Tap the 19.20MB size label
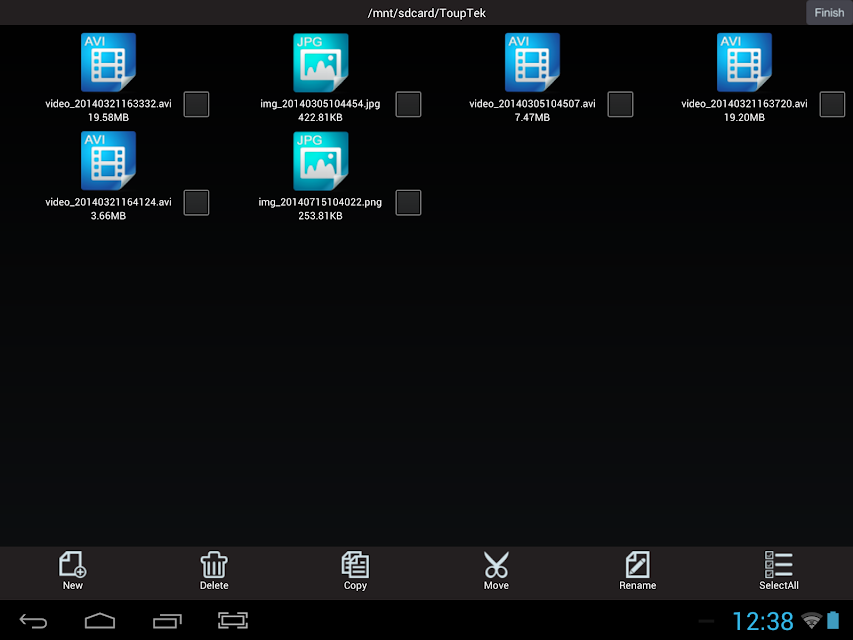 click(x=744, y=118)
